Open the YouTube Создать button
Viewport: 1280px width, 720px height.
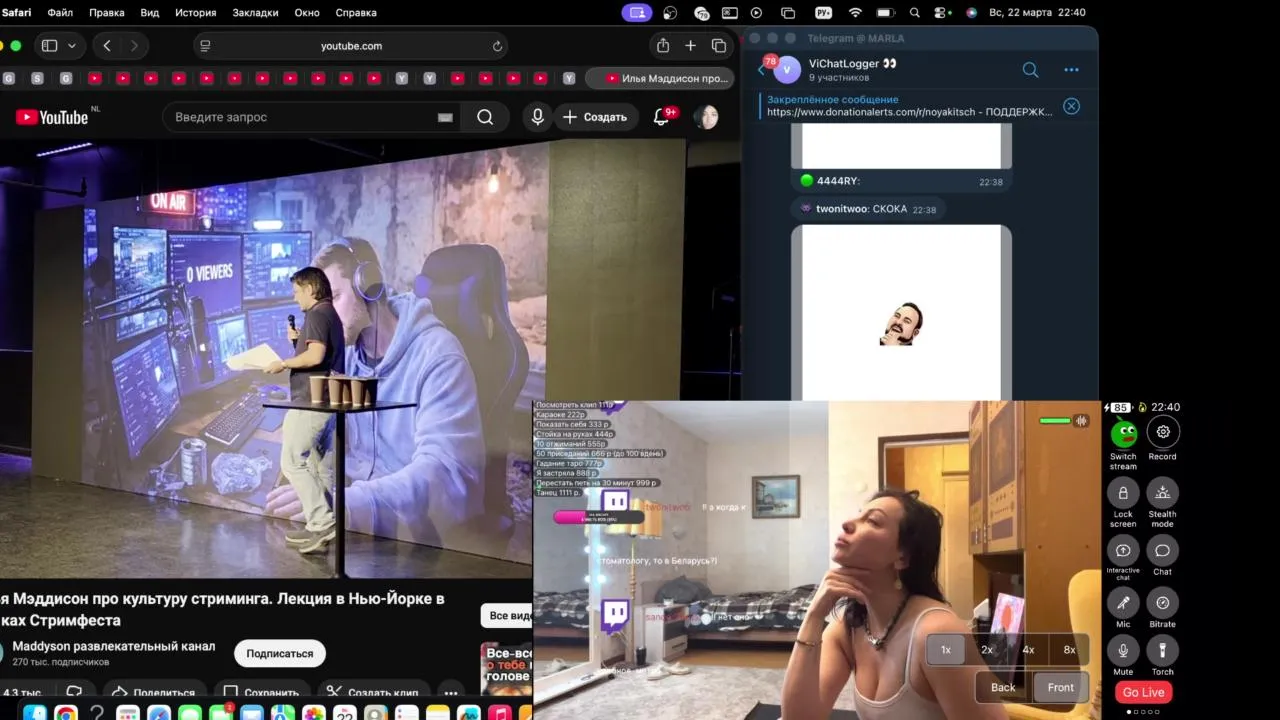595,117
